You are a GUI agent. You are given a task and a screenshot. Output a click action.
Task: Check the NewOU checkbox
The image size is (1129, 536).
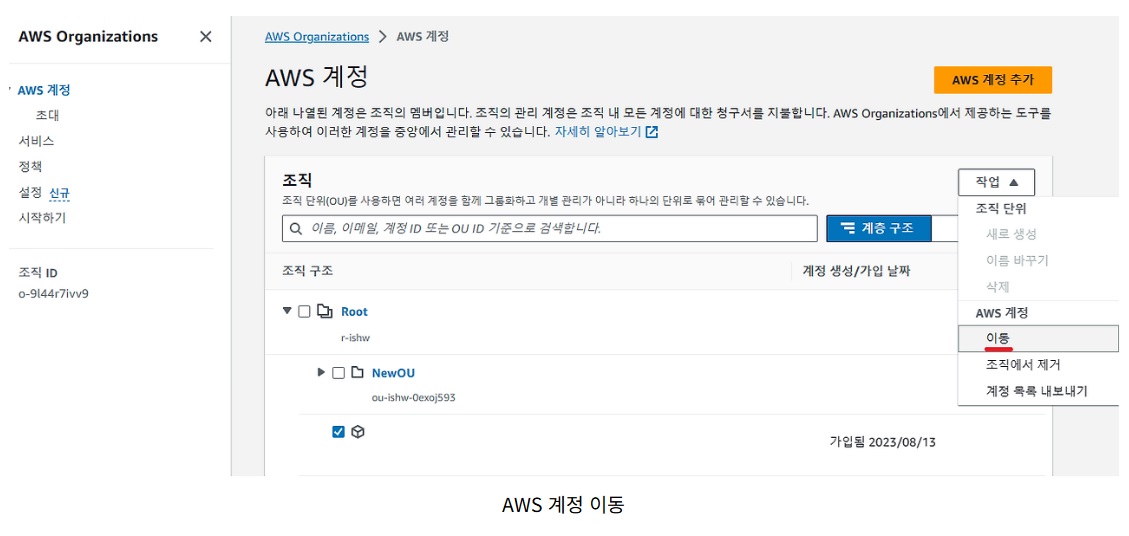coord(338,372)
